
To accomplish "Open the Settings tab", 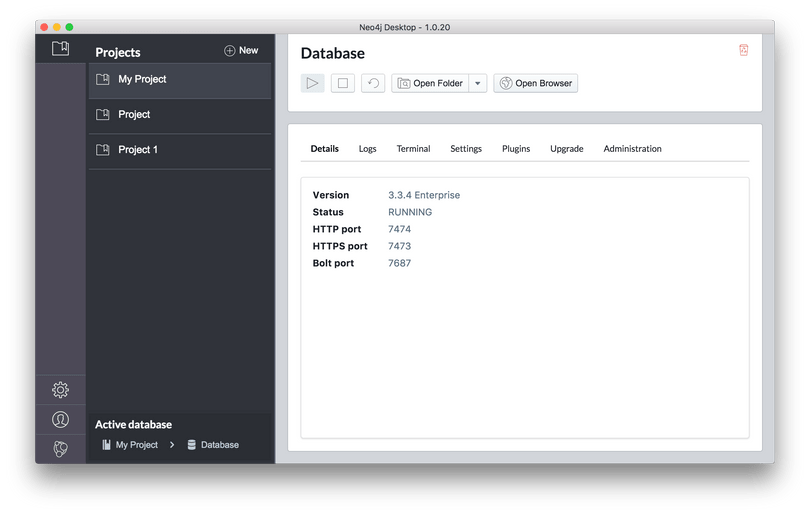I will pyautogui.click(x=466, y=149).
